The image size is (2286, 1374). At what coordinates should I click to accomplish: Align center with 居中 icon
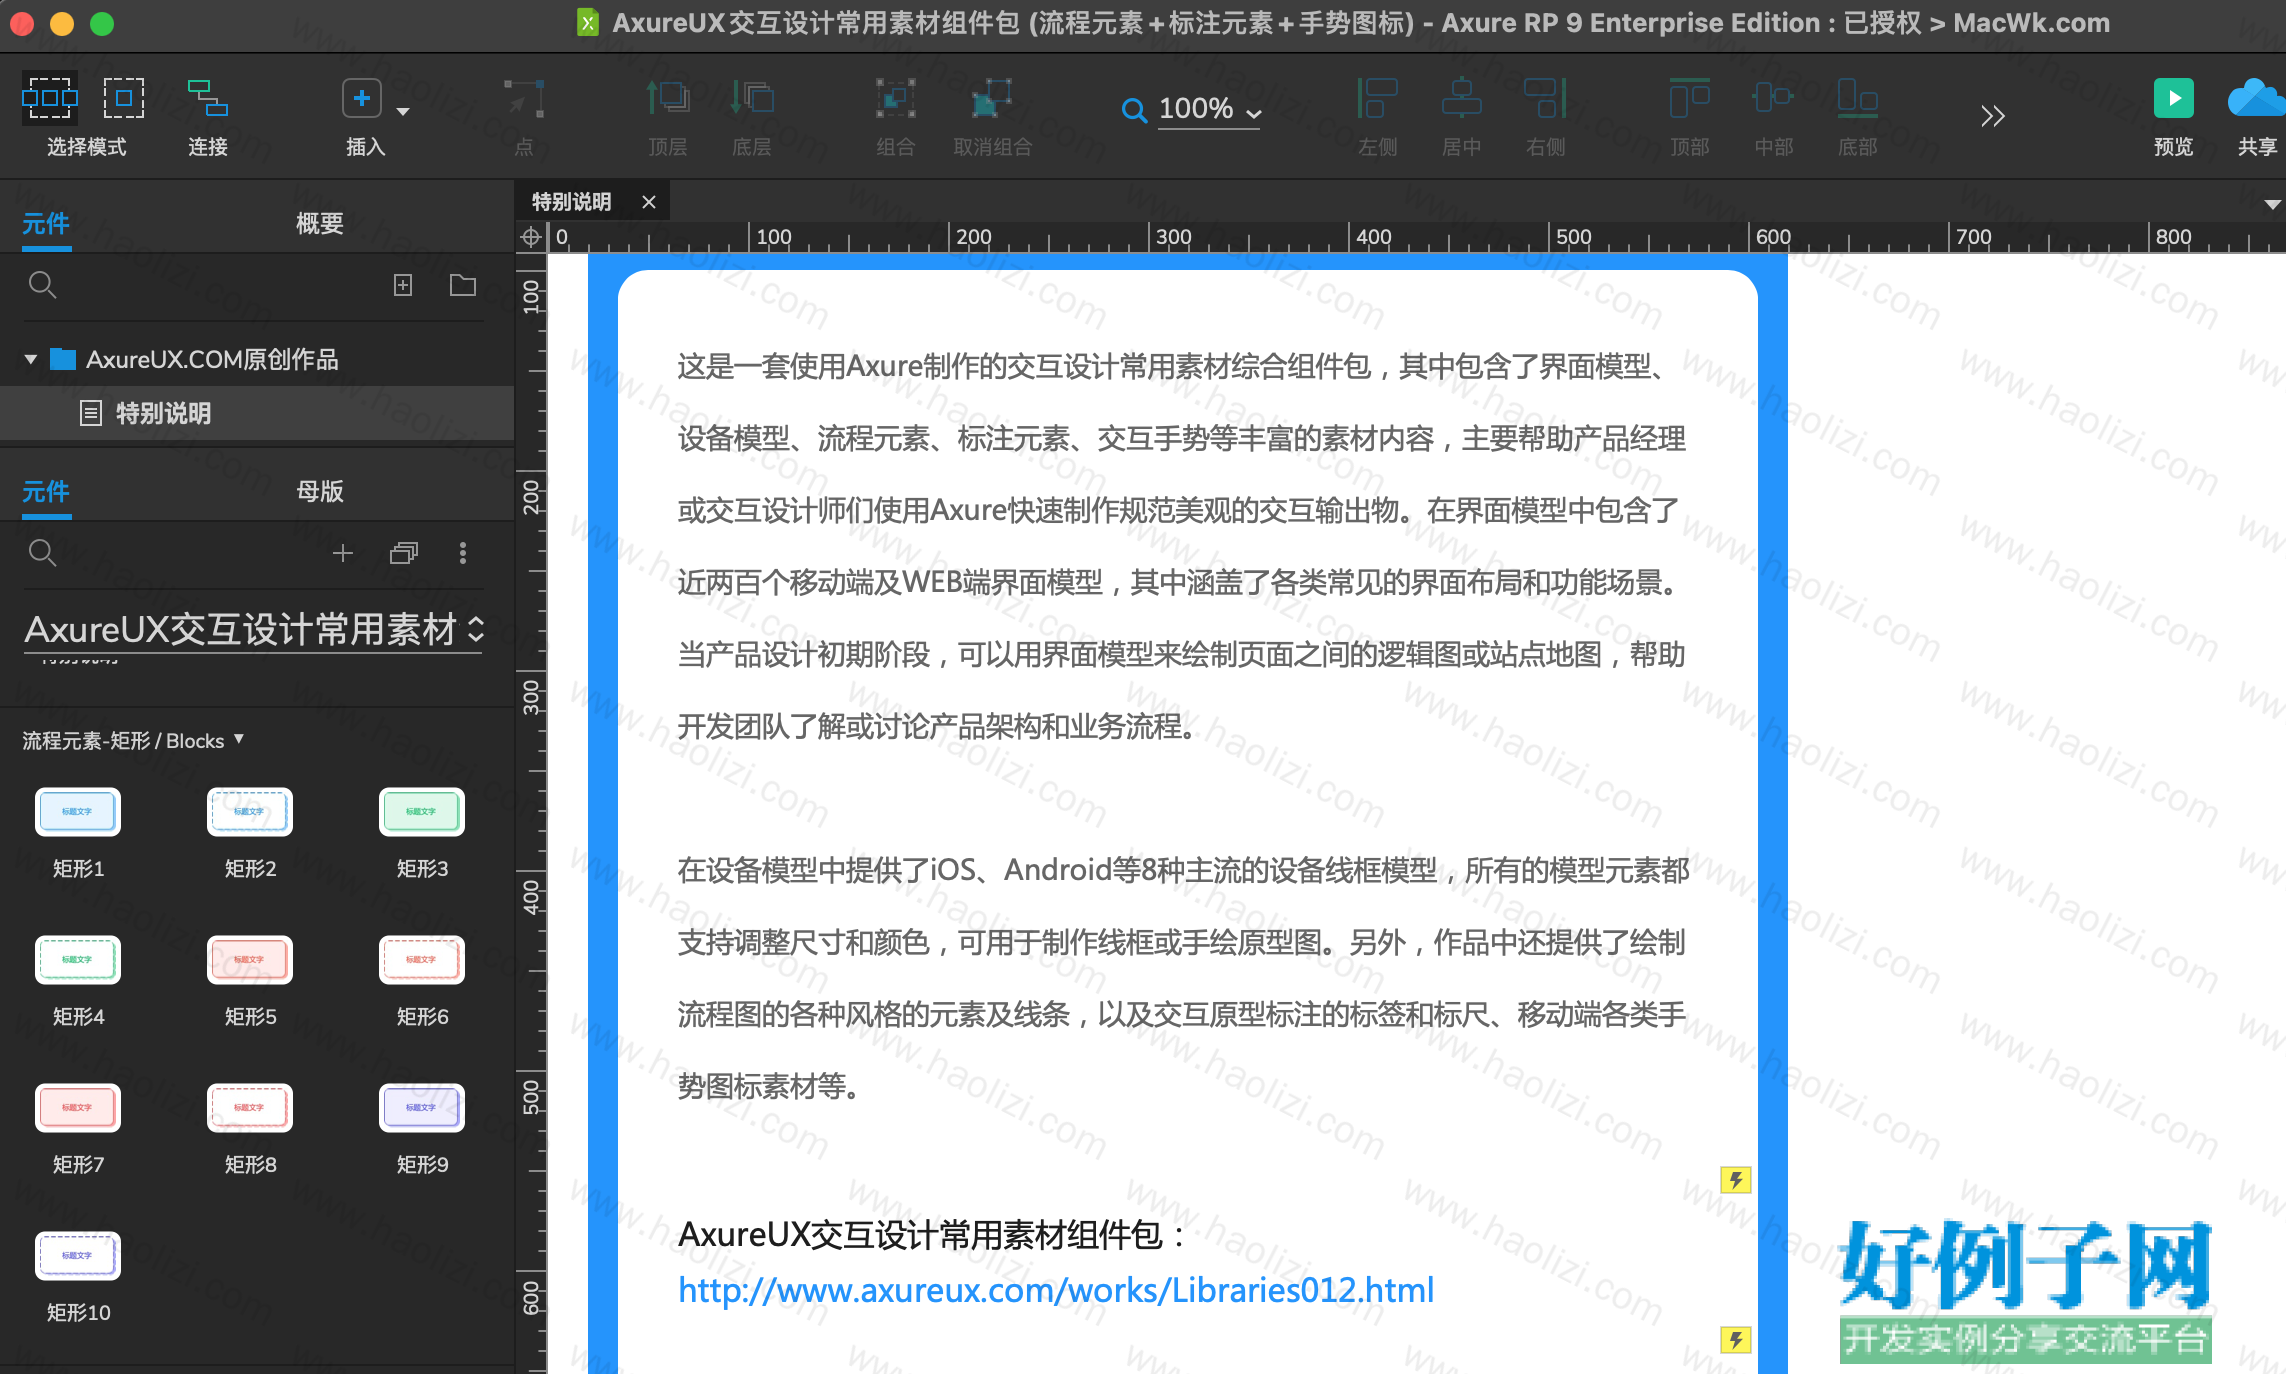point(1461,98)
